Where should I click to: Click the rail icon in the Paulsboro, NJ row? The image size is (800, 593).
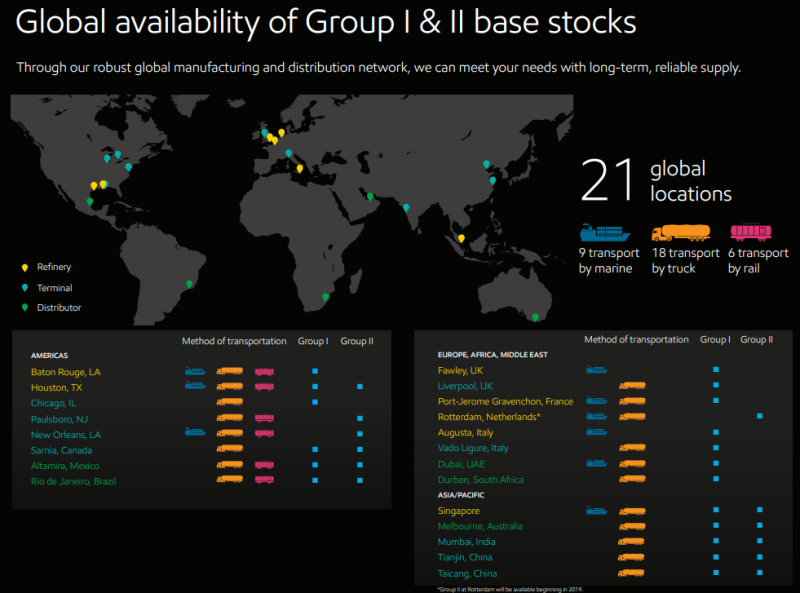point(264,418)
